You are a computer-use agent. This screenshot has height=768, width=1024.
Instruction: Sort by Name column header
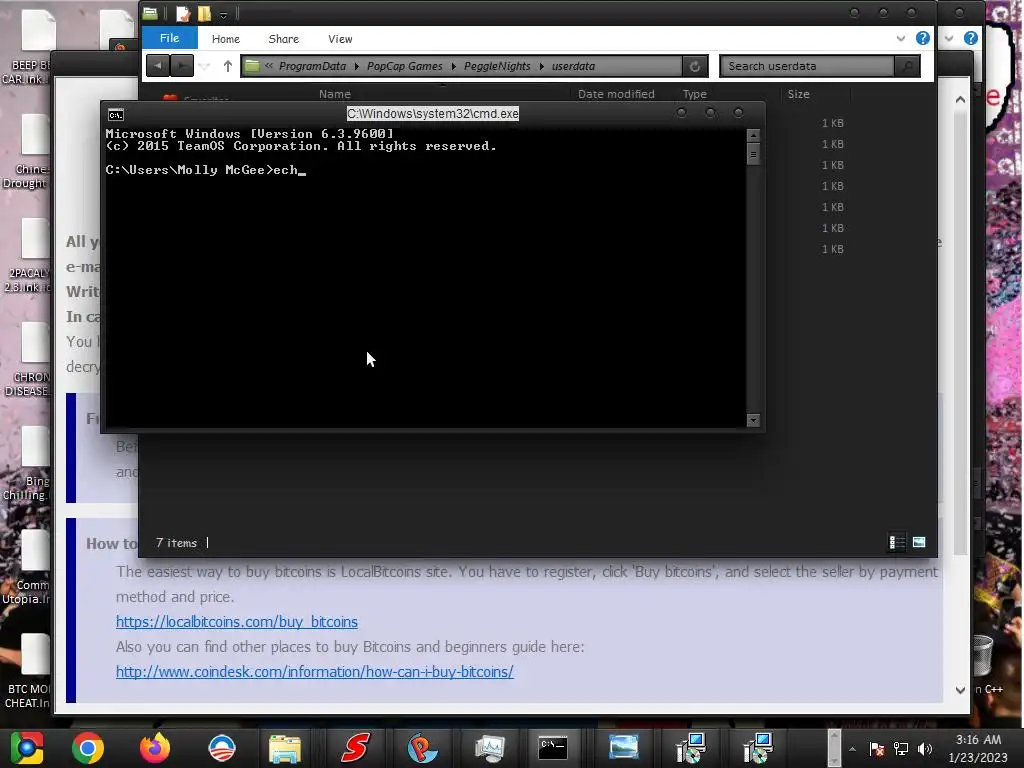[334, 94]
